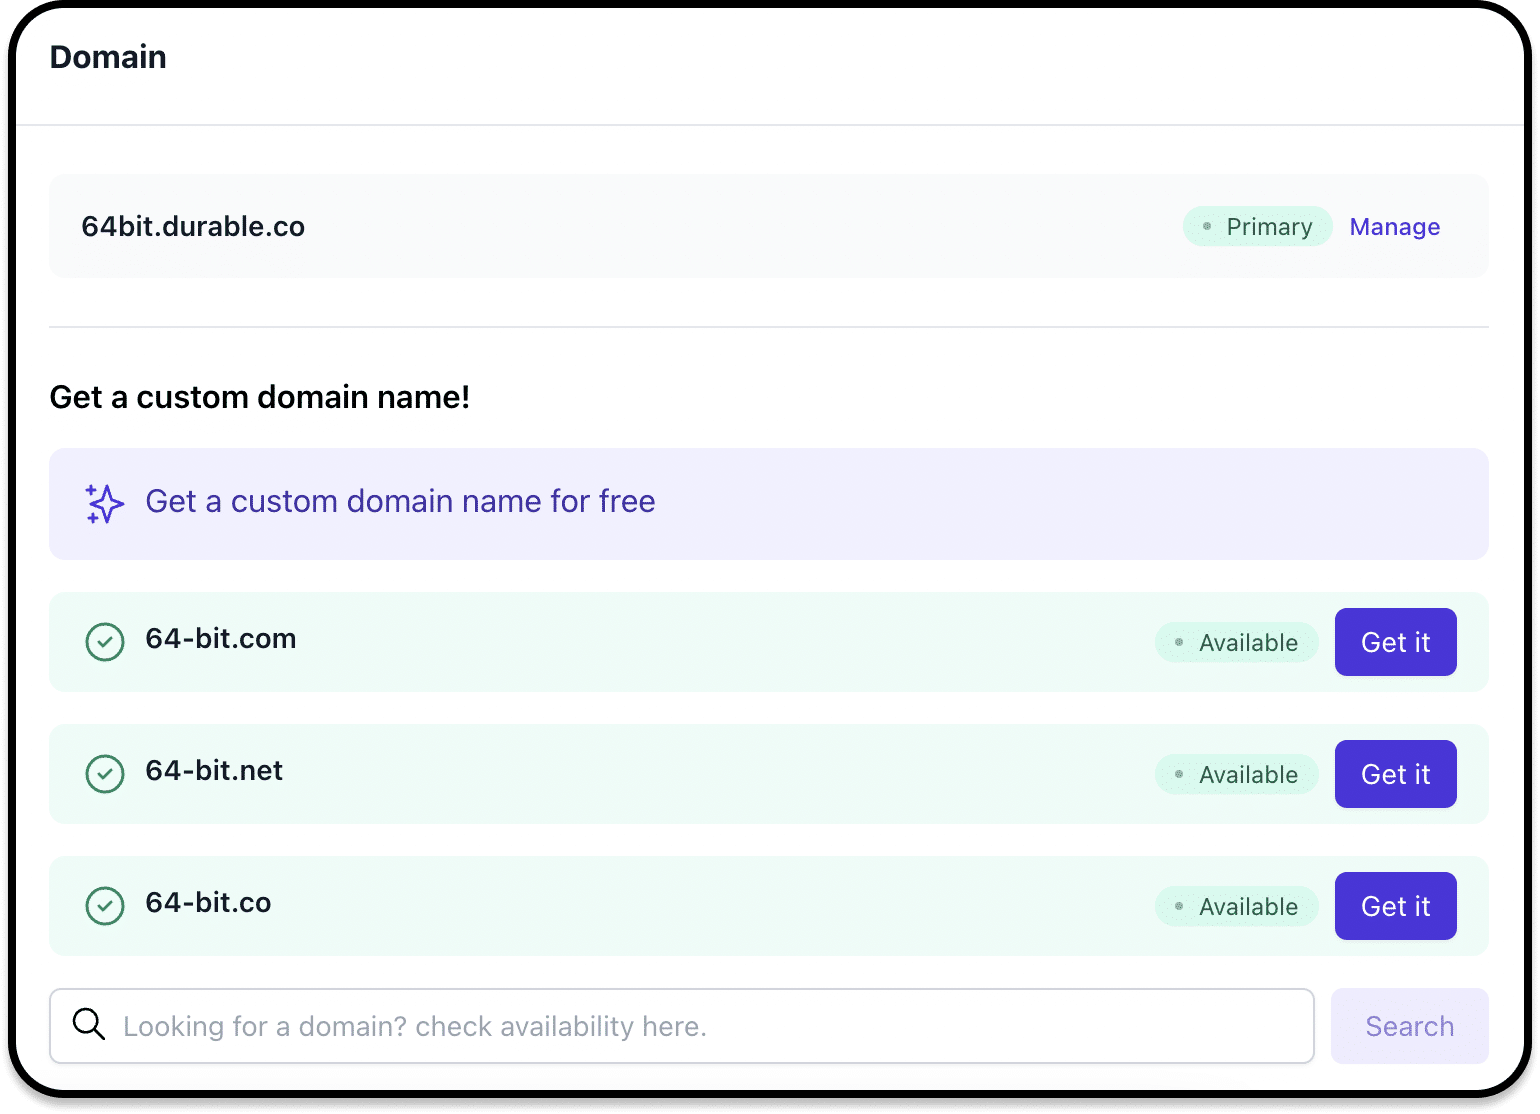This screenshot has height=1114, width=1540.
Task: Open Get a custom domain name for free
Action: (x=400, y=502)
